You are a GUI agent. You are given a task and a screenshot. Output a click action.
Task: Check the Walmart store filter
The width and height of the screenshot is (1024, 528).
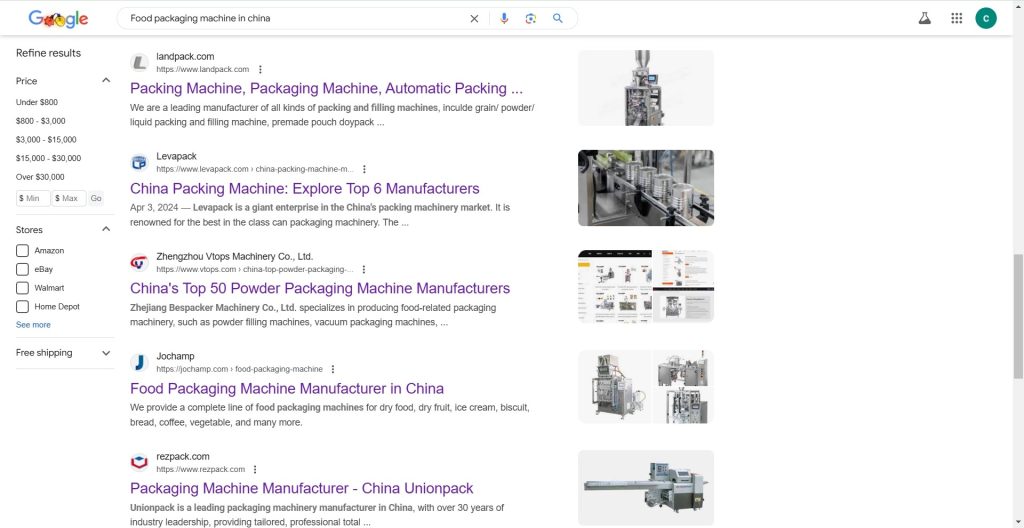coord(22,288)
